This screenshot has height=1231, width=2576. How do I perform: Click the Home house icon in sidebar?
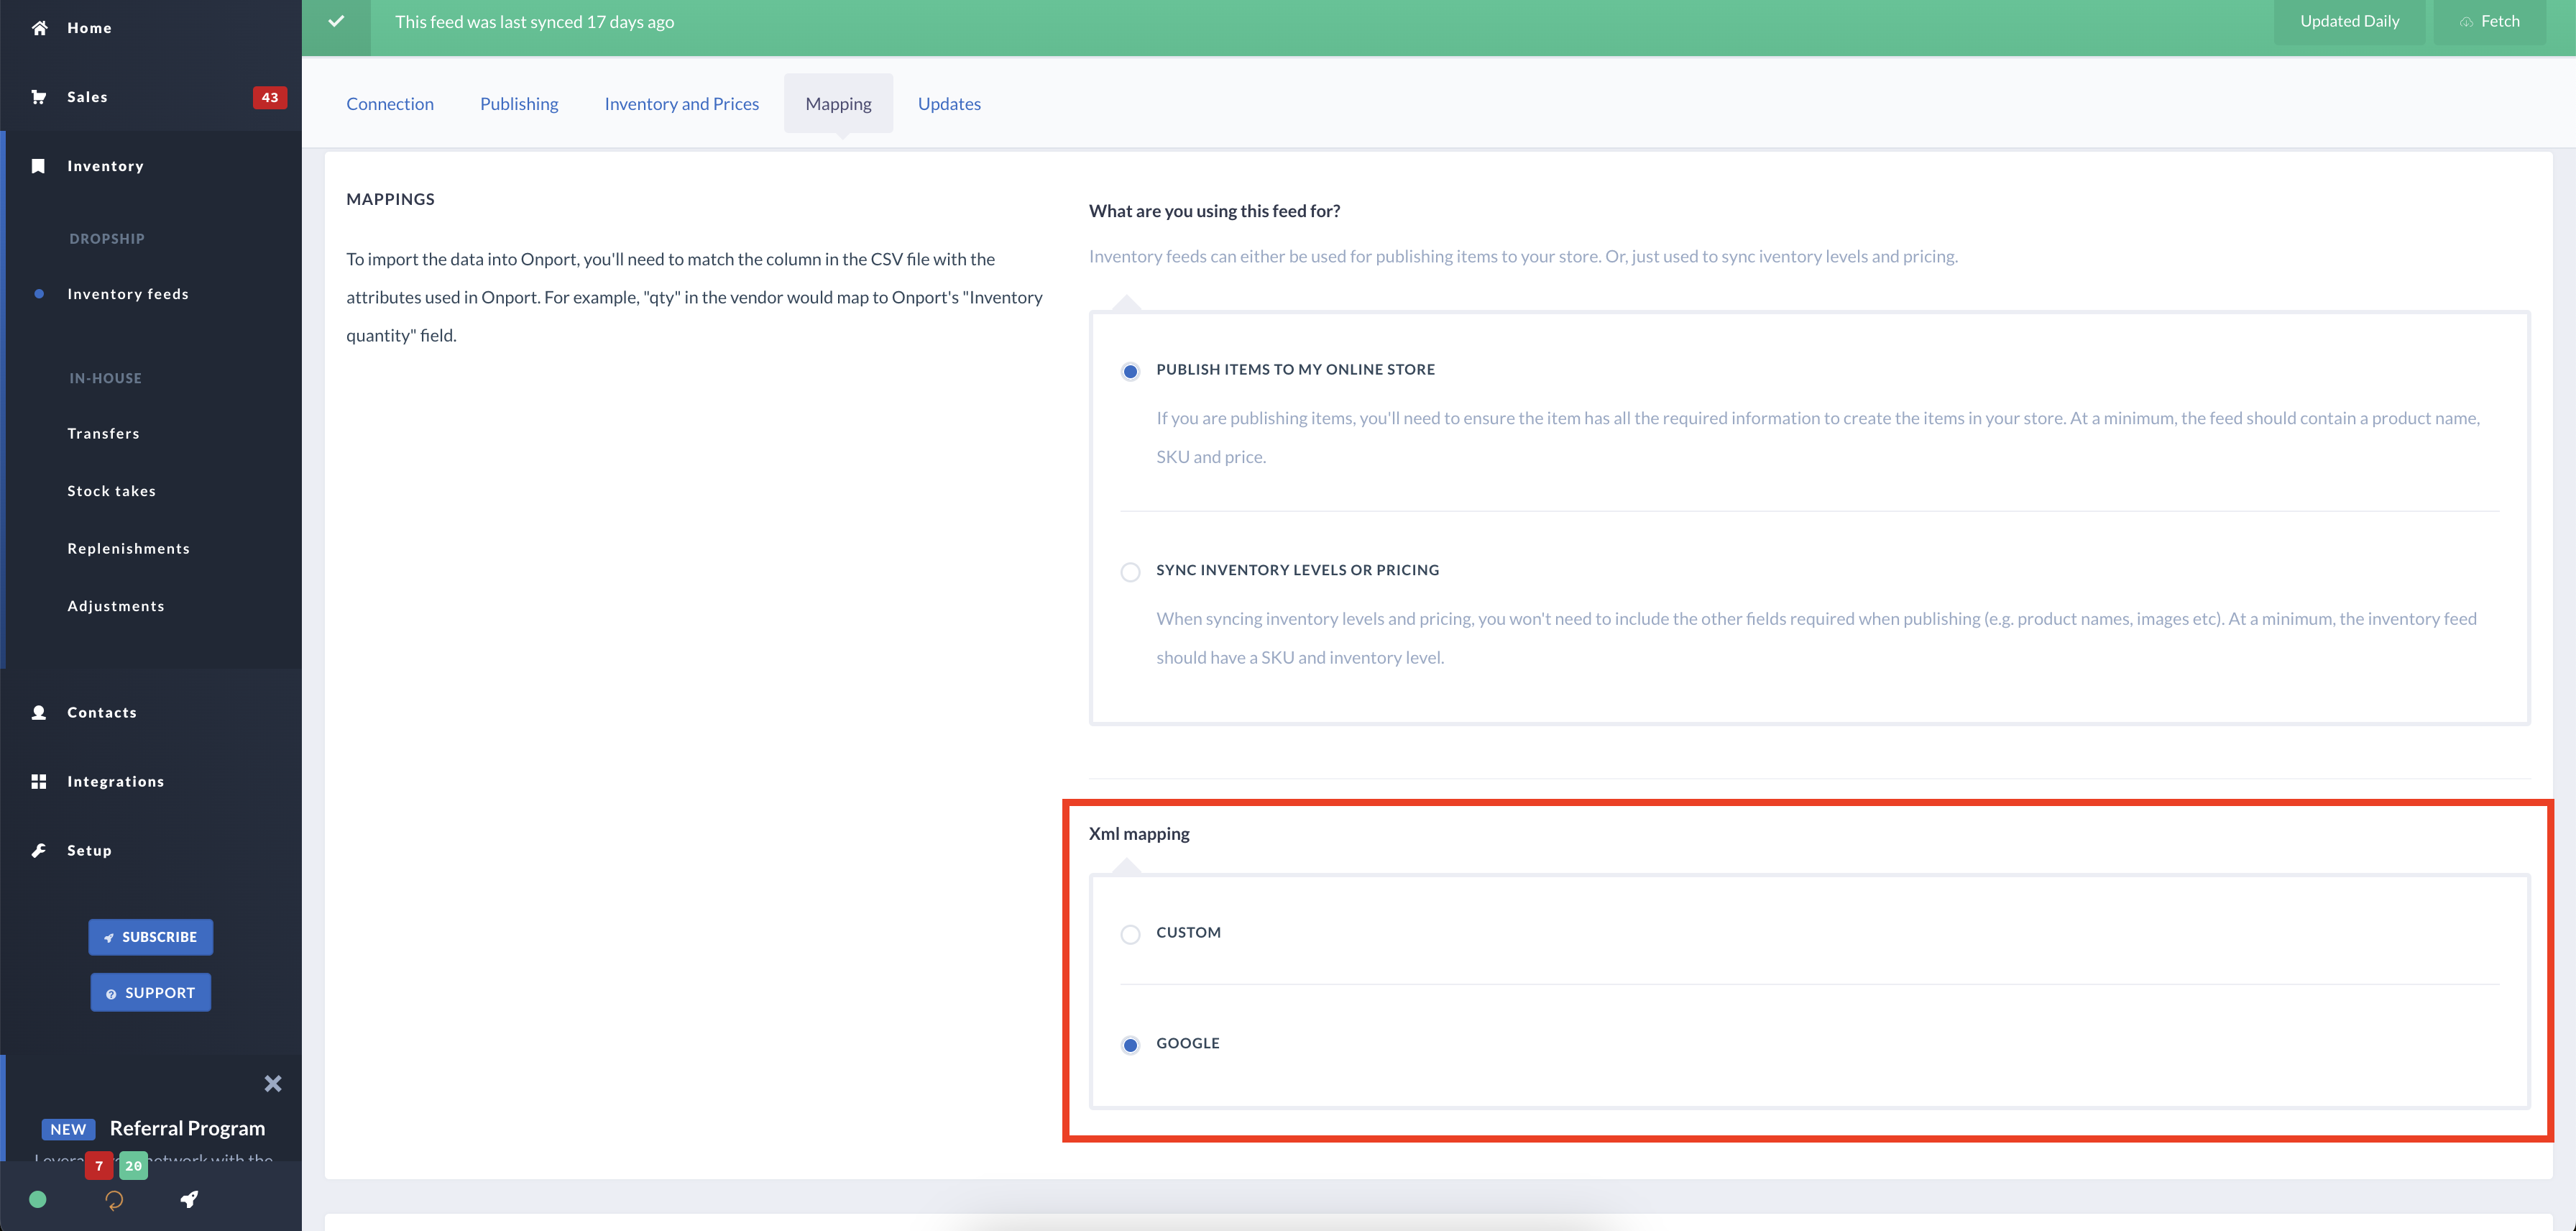pos(39,28)
